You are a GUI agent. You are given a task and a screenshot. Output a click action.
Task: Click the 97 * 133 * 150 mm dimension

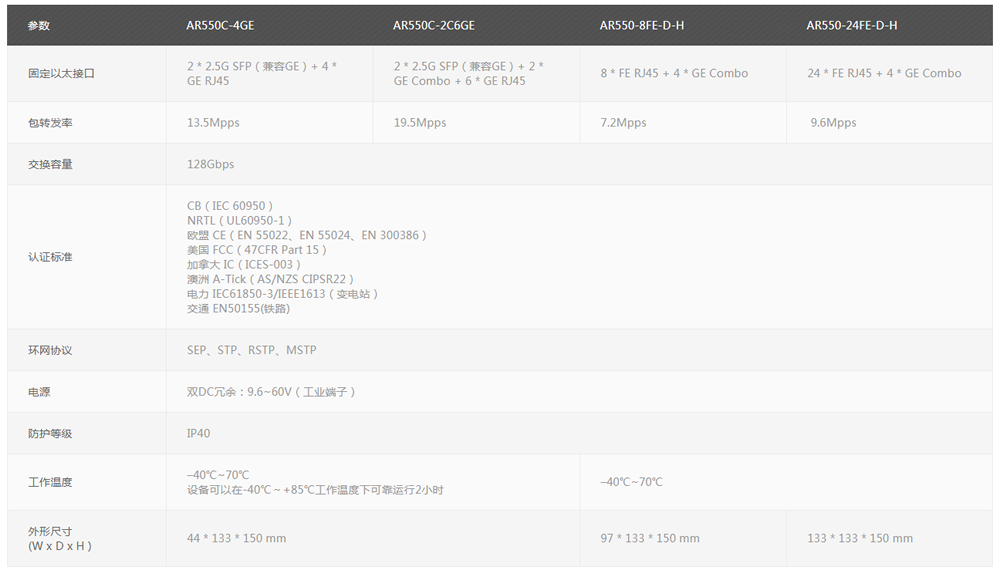(x=650, y=538)
